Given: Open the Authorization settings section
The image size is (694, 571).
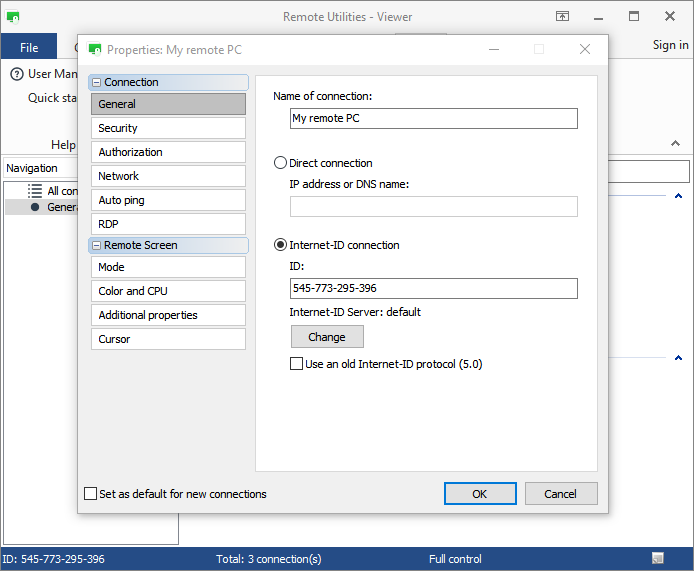Looking at the screenshot, I should pyautogui.click(x=168, y=152).
